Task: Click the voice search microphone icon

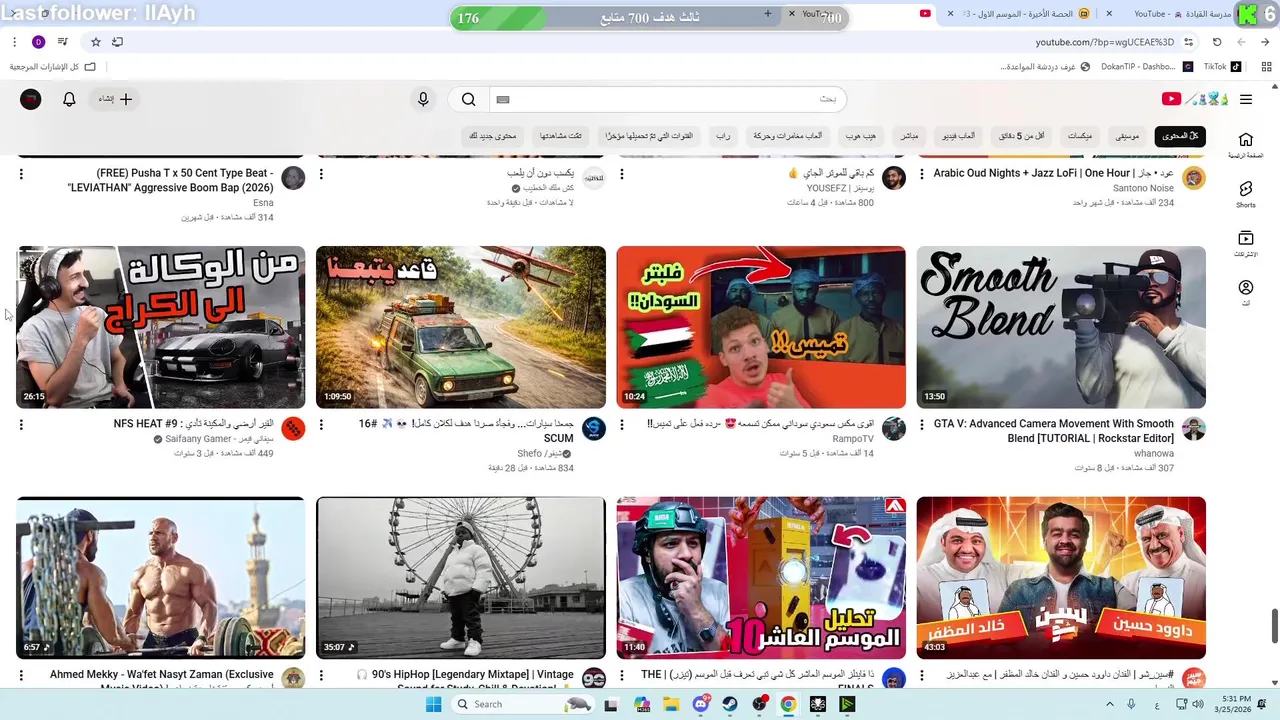Action: (423, 99)
